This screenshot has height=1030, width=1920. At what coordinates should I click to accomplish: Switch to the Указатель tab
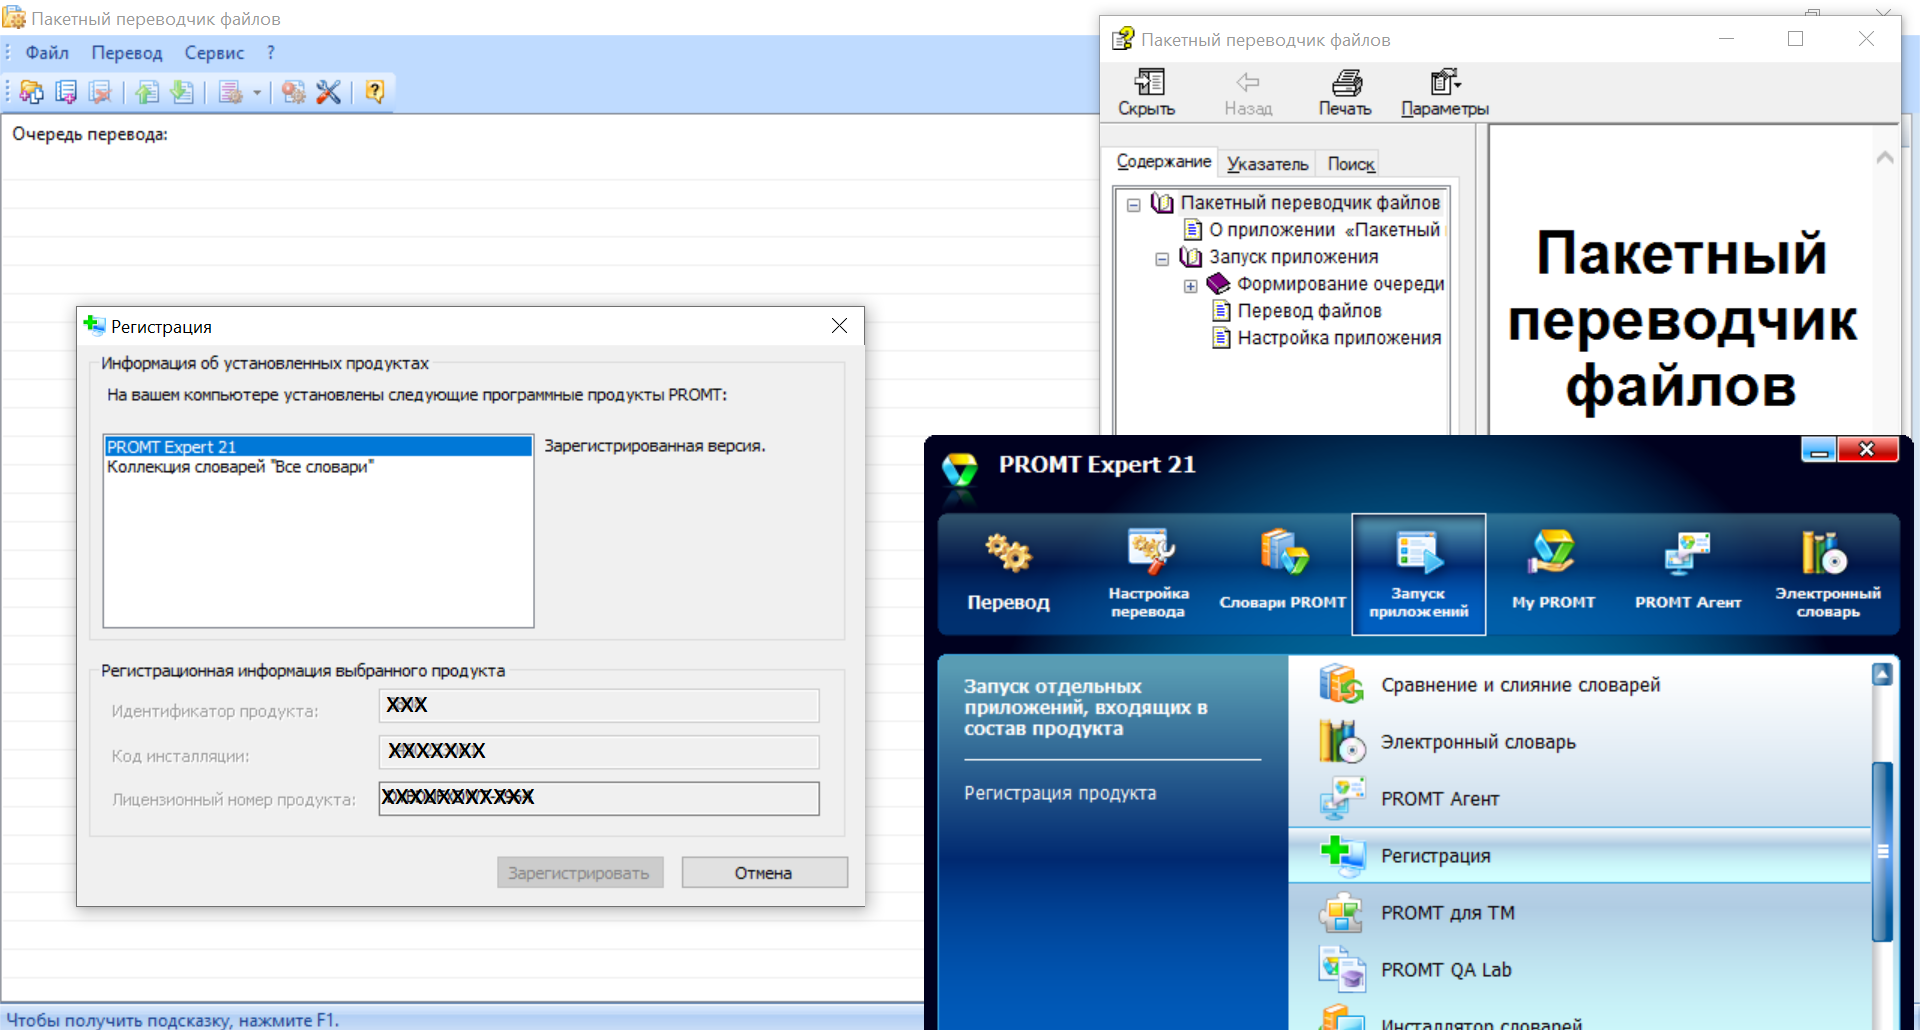[1267, 164]
